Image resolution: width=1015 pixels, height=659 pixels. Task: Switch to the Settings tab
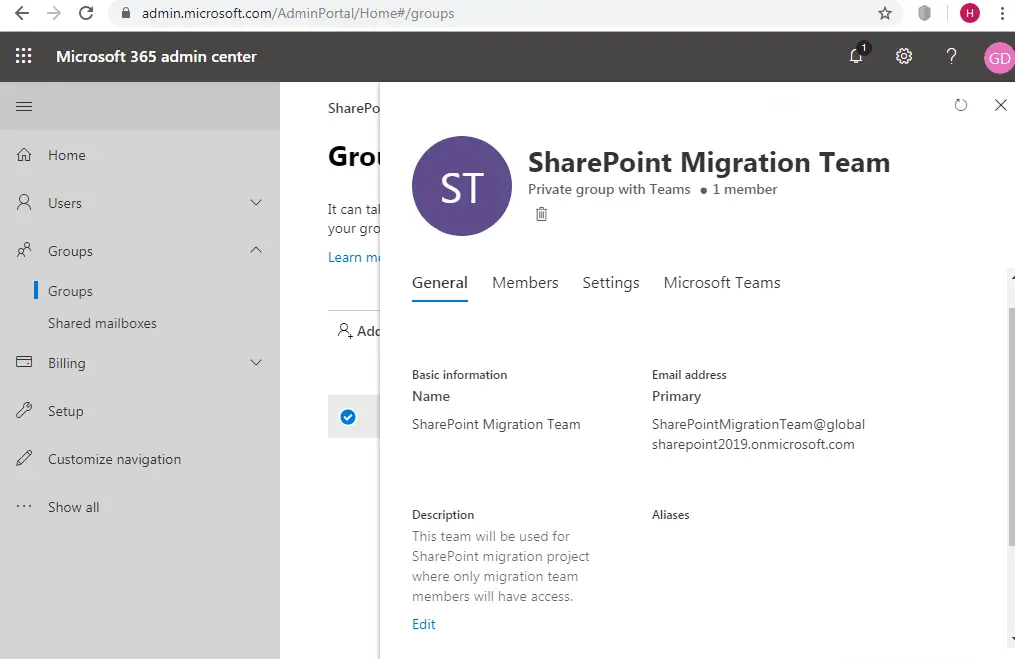coord(610,283)
